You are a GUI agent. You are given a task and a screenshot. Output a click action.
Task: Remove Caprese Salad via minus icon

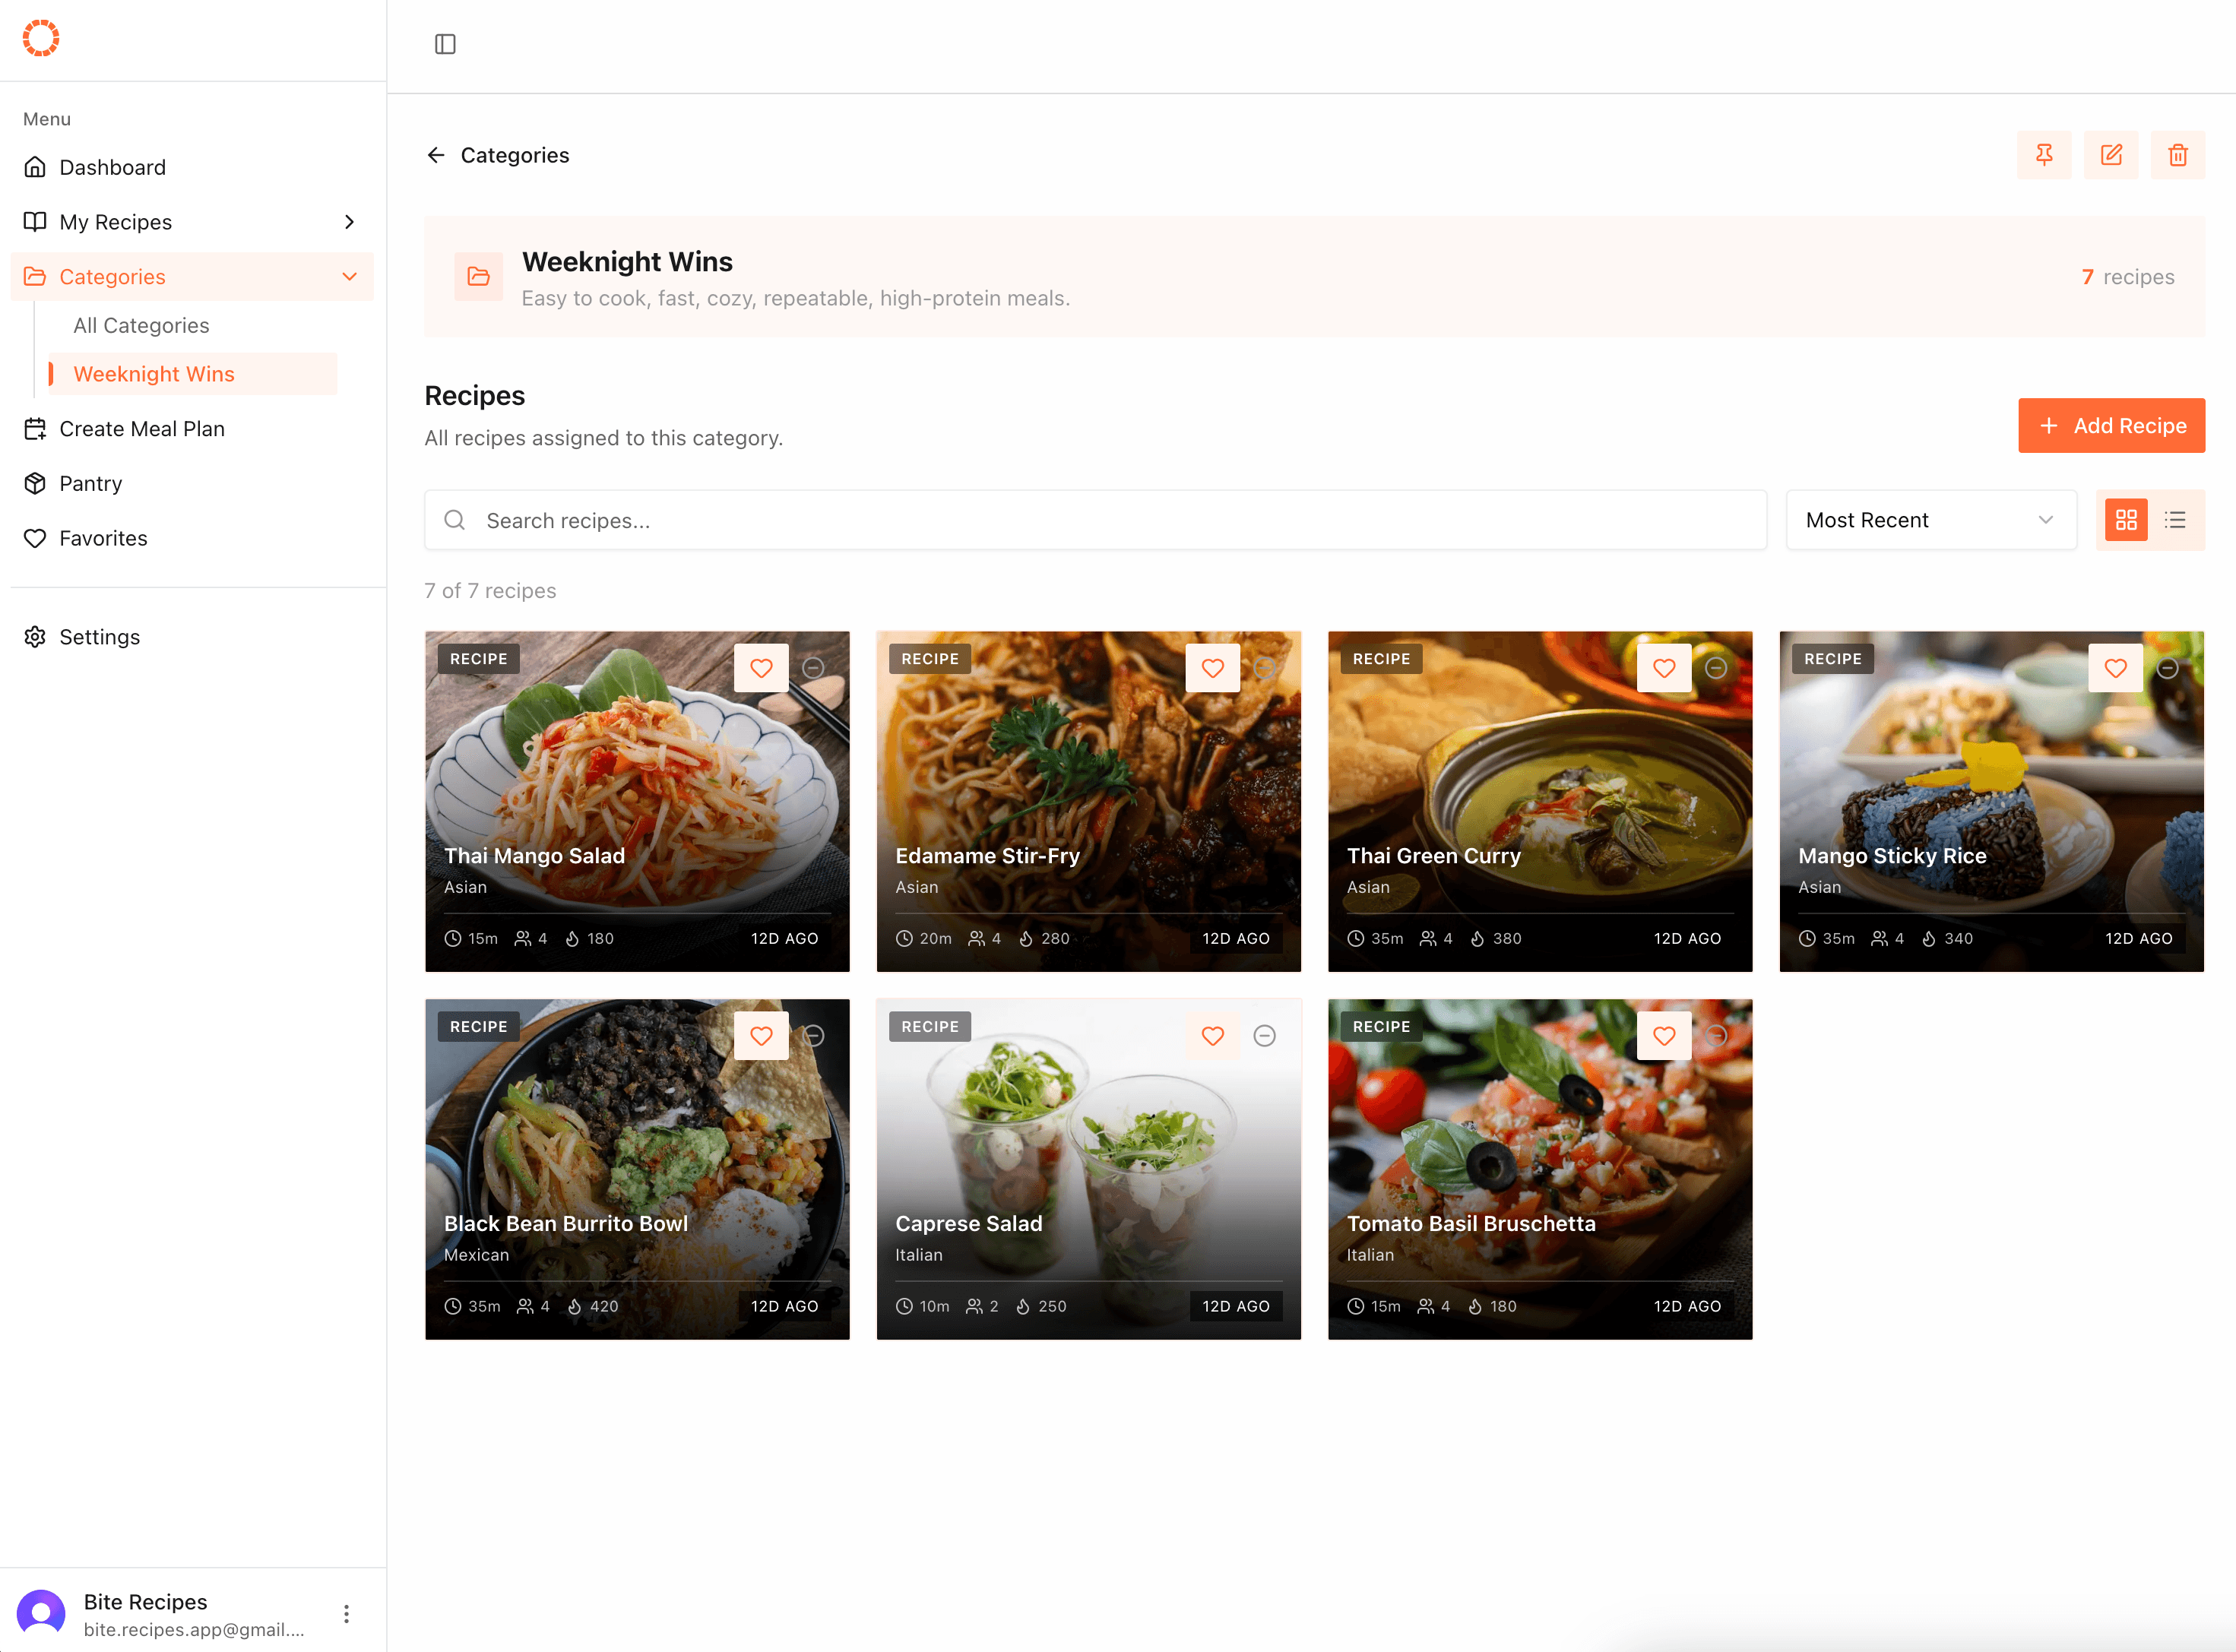pyautogui.click(x=1264, y=1036)
